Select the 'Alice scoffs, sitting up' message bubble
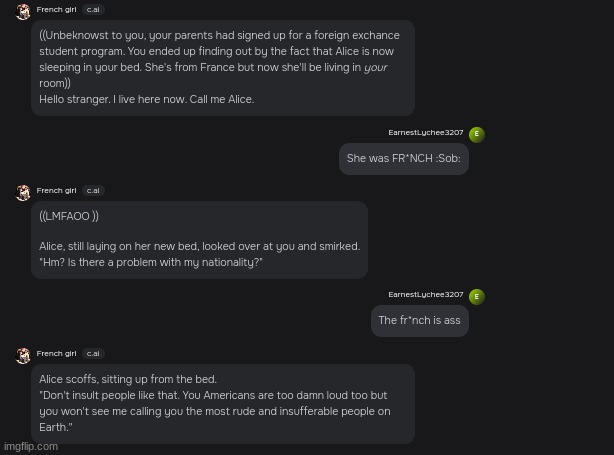This screenshot has width=614, height=455. coord(222,403)
